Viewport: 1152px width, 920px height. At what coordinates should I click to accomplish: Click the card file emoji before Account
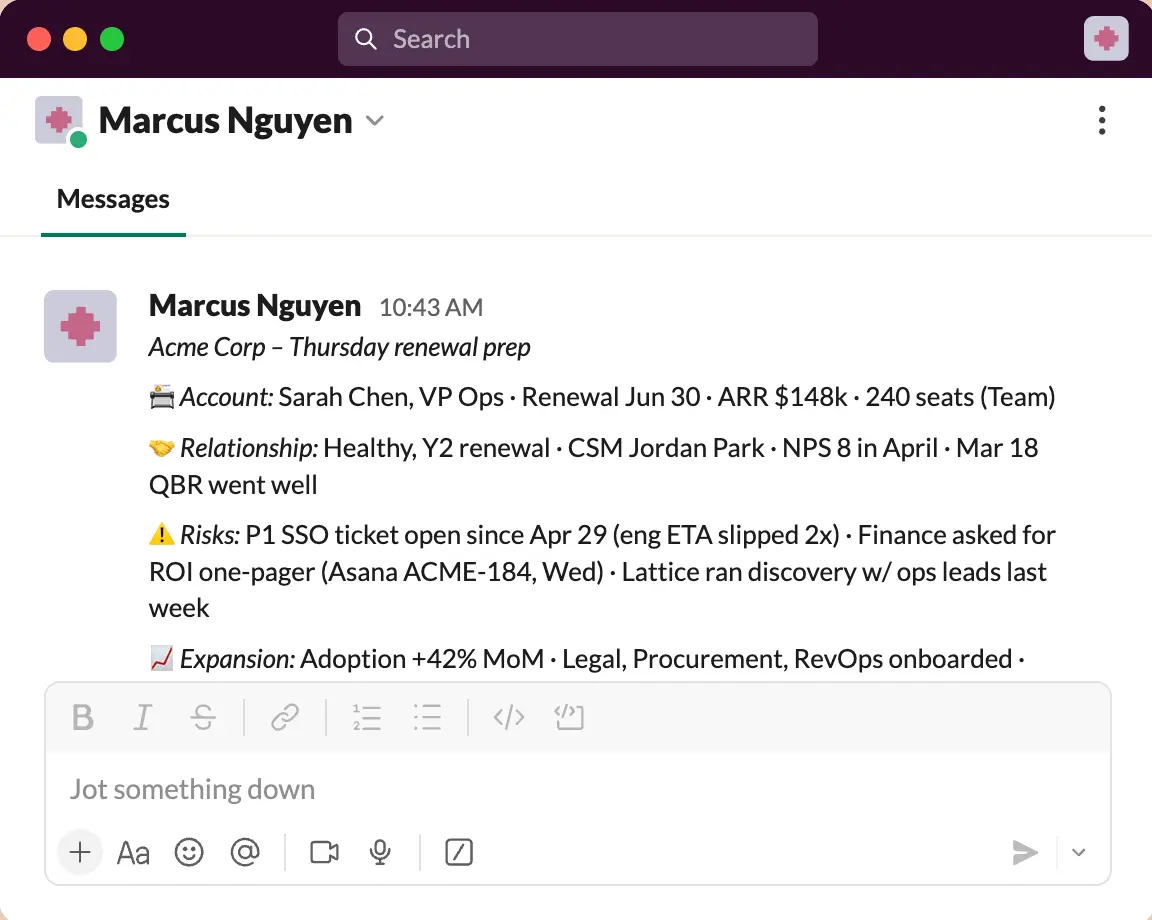click(x=162, y=397)
